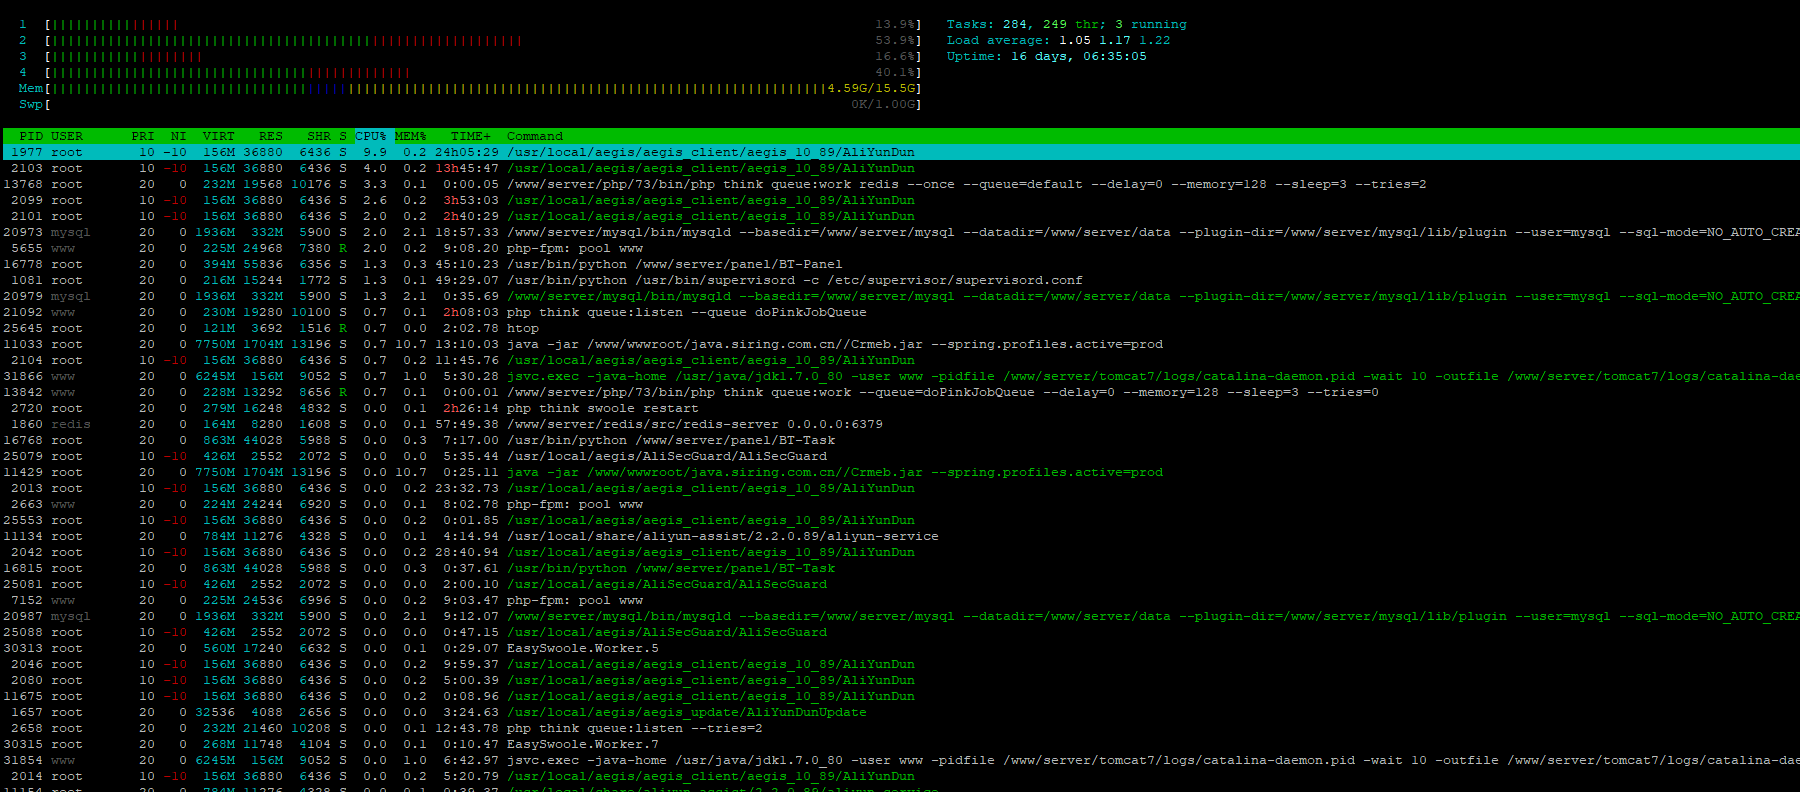Viewport: 1800px width, 792px height.
Task: Select java Crmeb.jar thread row PID 11429
Action: (x=900, y=472)
